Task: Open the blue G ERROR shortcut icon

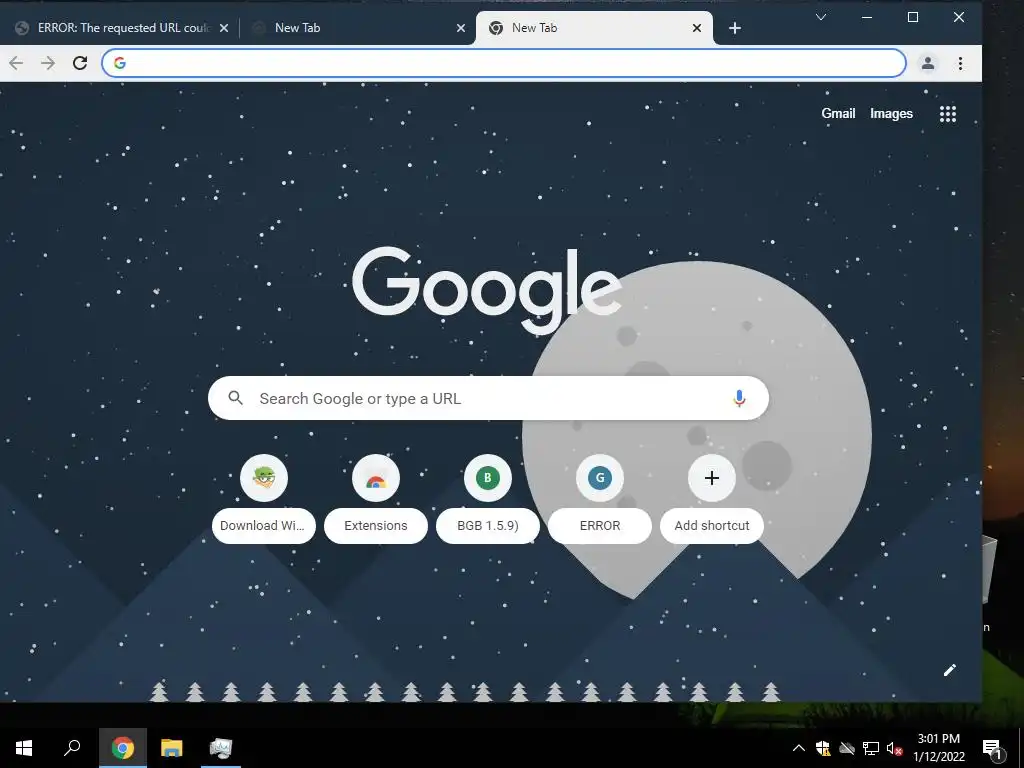Action: click(x=600, y=478)
